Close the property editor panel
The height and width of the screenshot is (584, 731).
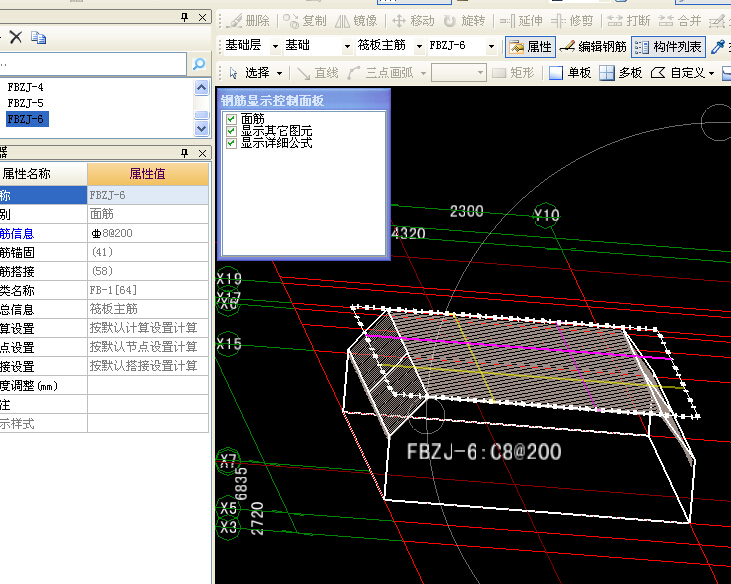click(x=202, y=153)
